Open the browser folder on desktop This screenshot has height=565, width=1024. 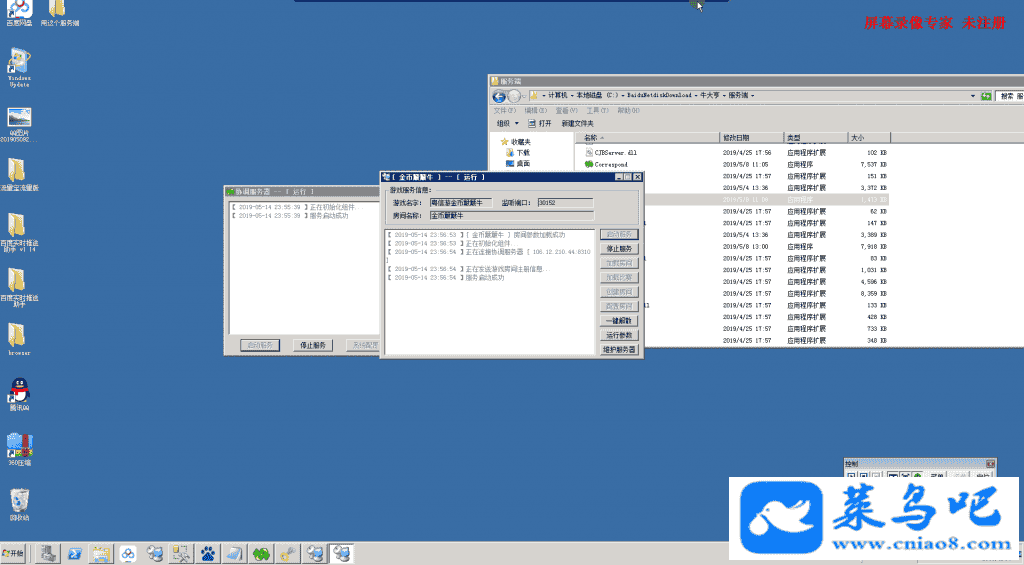click(x=19, y=336)
